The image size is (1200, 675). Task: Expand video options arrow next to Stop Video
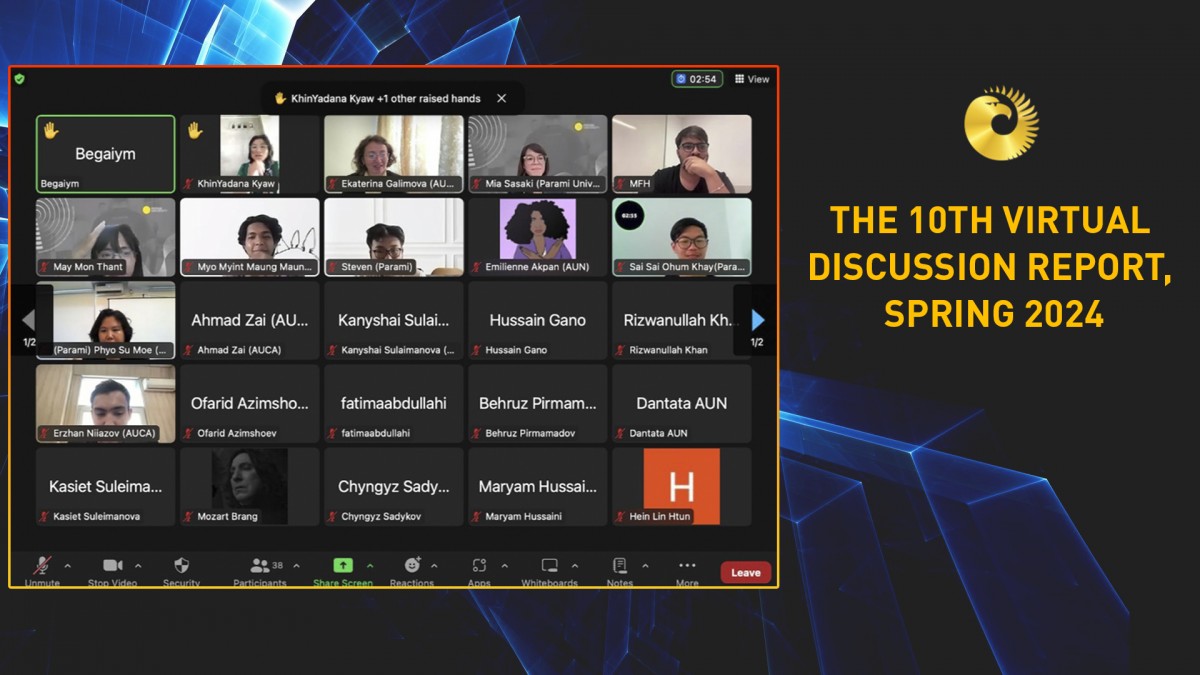click(138, 566)
